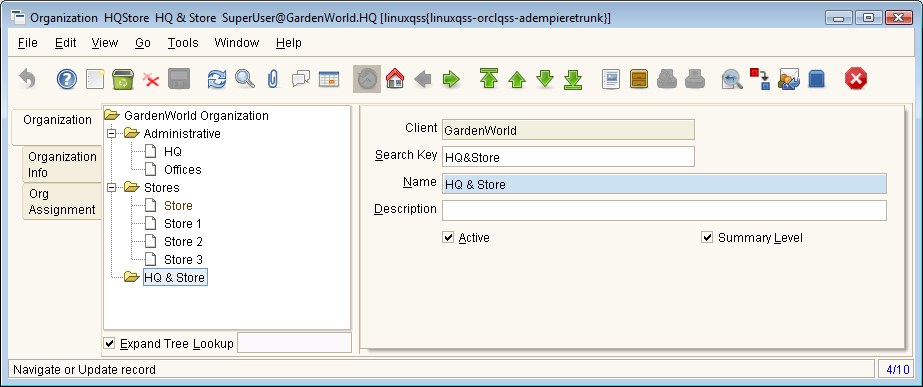Open the Window menu

click(237, 42)
